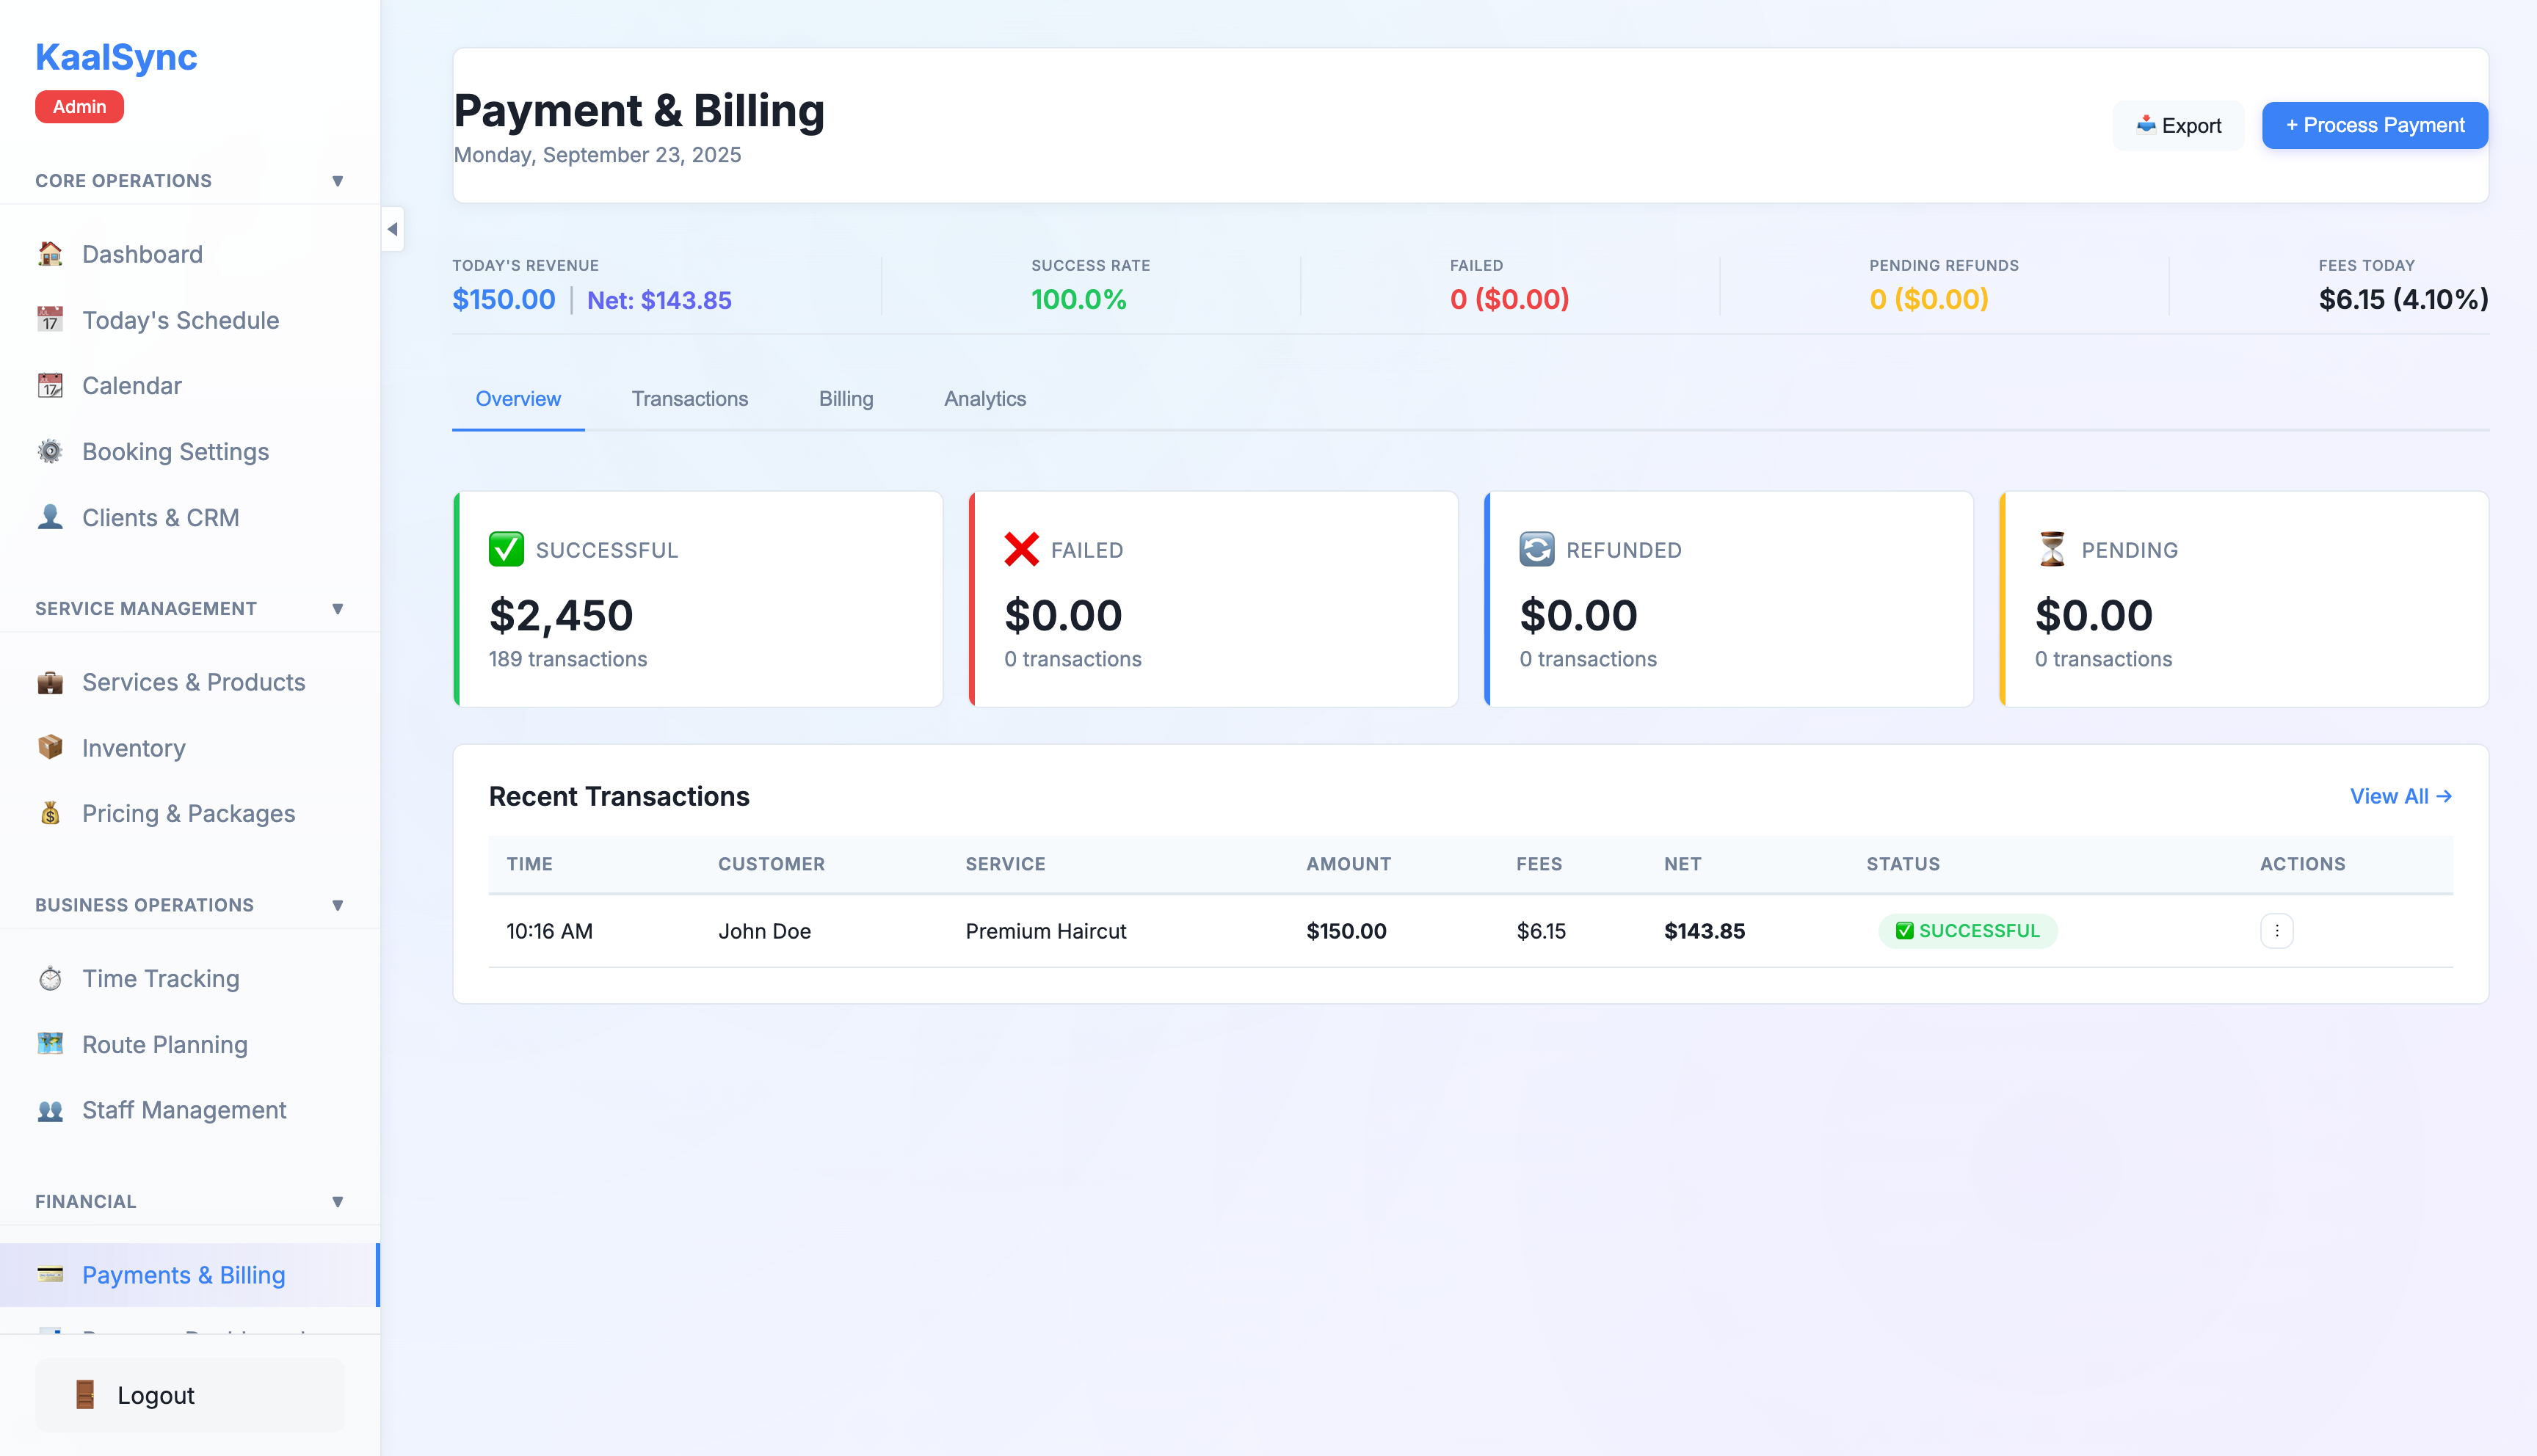Screen dimensions: 2537x1456
Task: Open View All recent transactions
Action: pyautogui.click(x=2398, y=796)
